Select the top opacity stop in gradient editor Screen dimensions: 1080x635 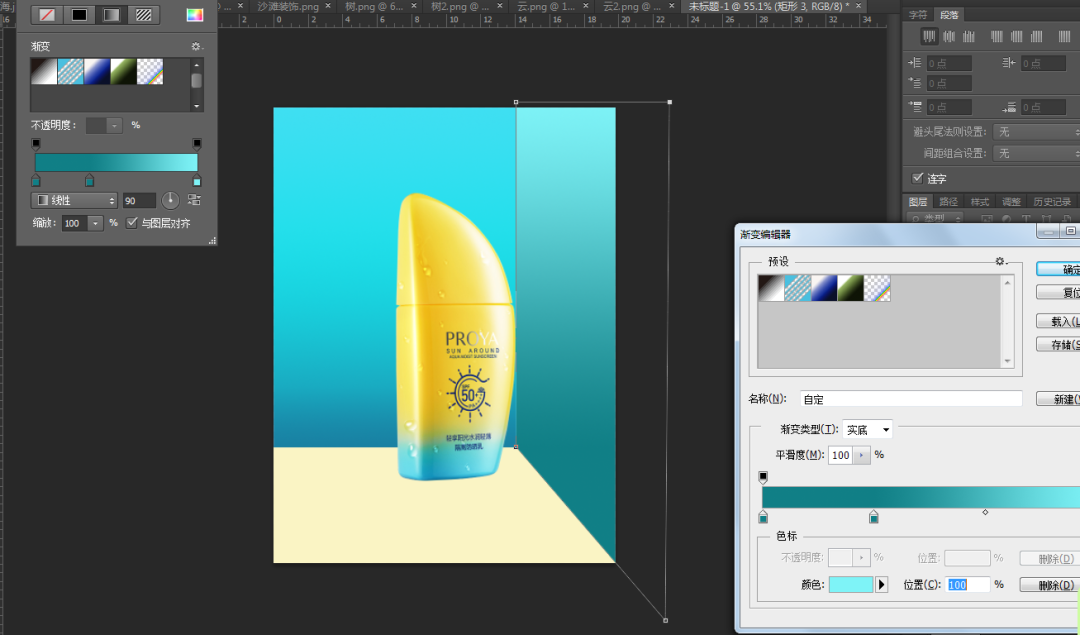tap(763, 477)
